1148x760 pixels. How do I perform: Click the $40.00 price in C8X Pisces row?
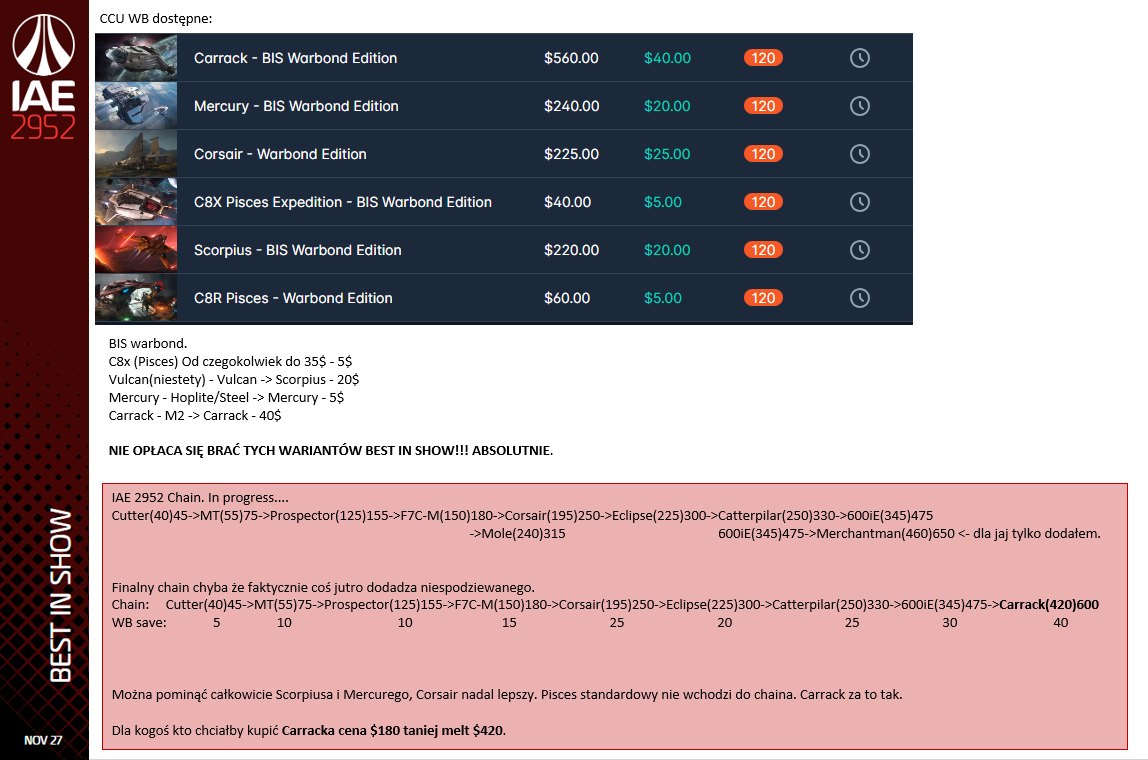point(567,202)
